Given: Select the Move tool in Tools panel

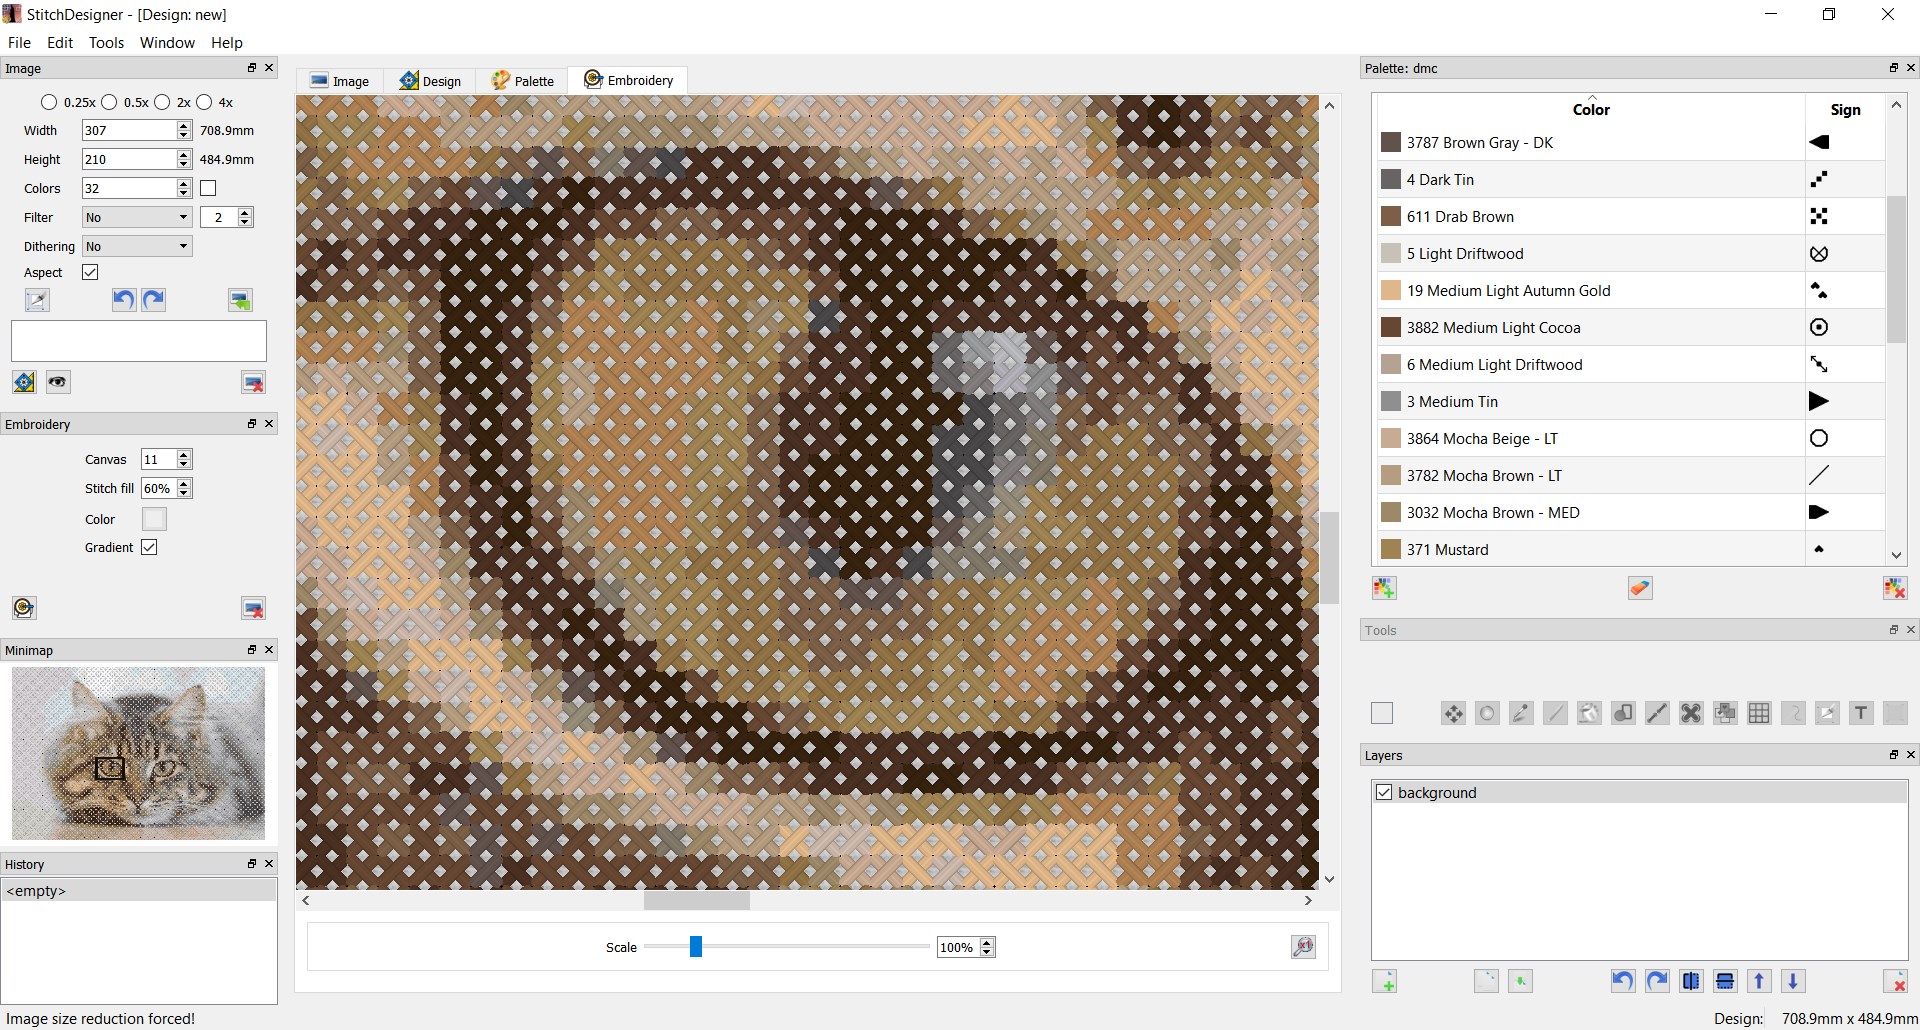Looking at the screenshot, I should [x=1453, y=713].
